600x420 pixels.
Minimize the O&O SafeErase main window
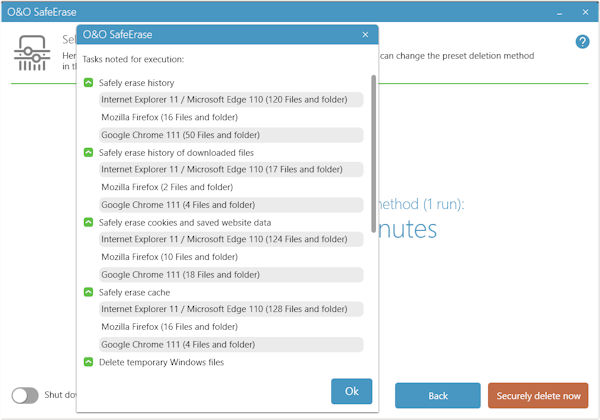tap(559, 12)
